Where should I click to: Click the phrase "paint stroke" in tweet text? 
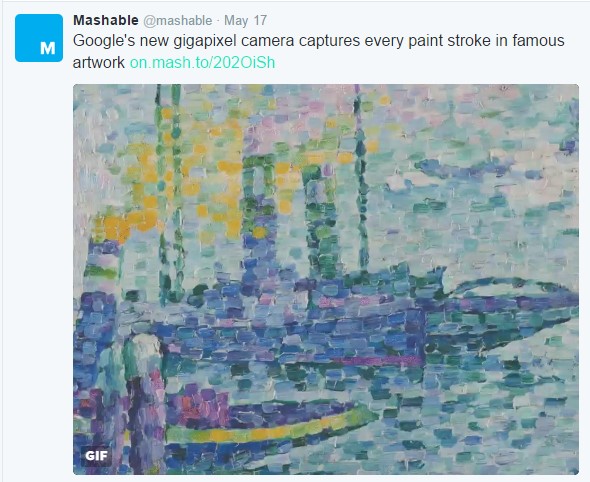pyautogui.click(x=449, y=41)
